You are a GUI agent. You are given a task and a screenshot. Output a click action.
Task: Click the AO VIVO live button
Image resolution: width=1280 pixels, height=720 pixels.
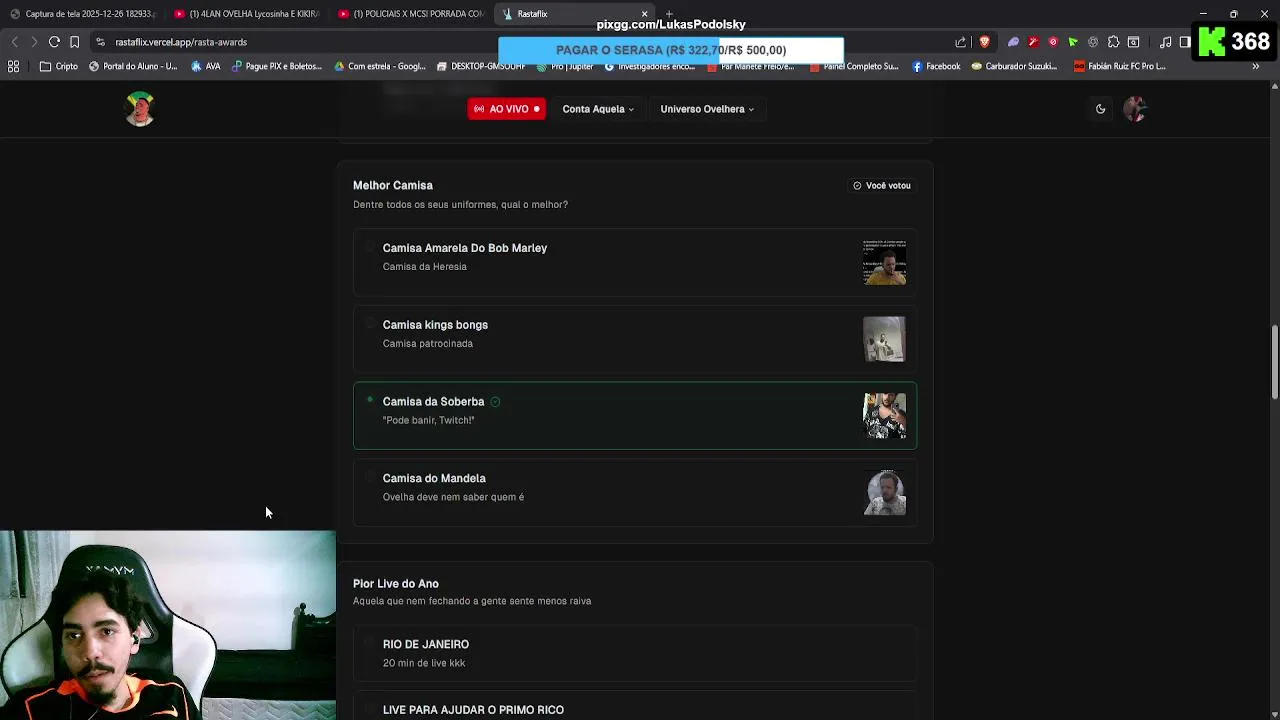(x=507, y=109)
